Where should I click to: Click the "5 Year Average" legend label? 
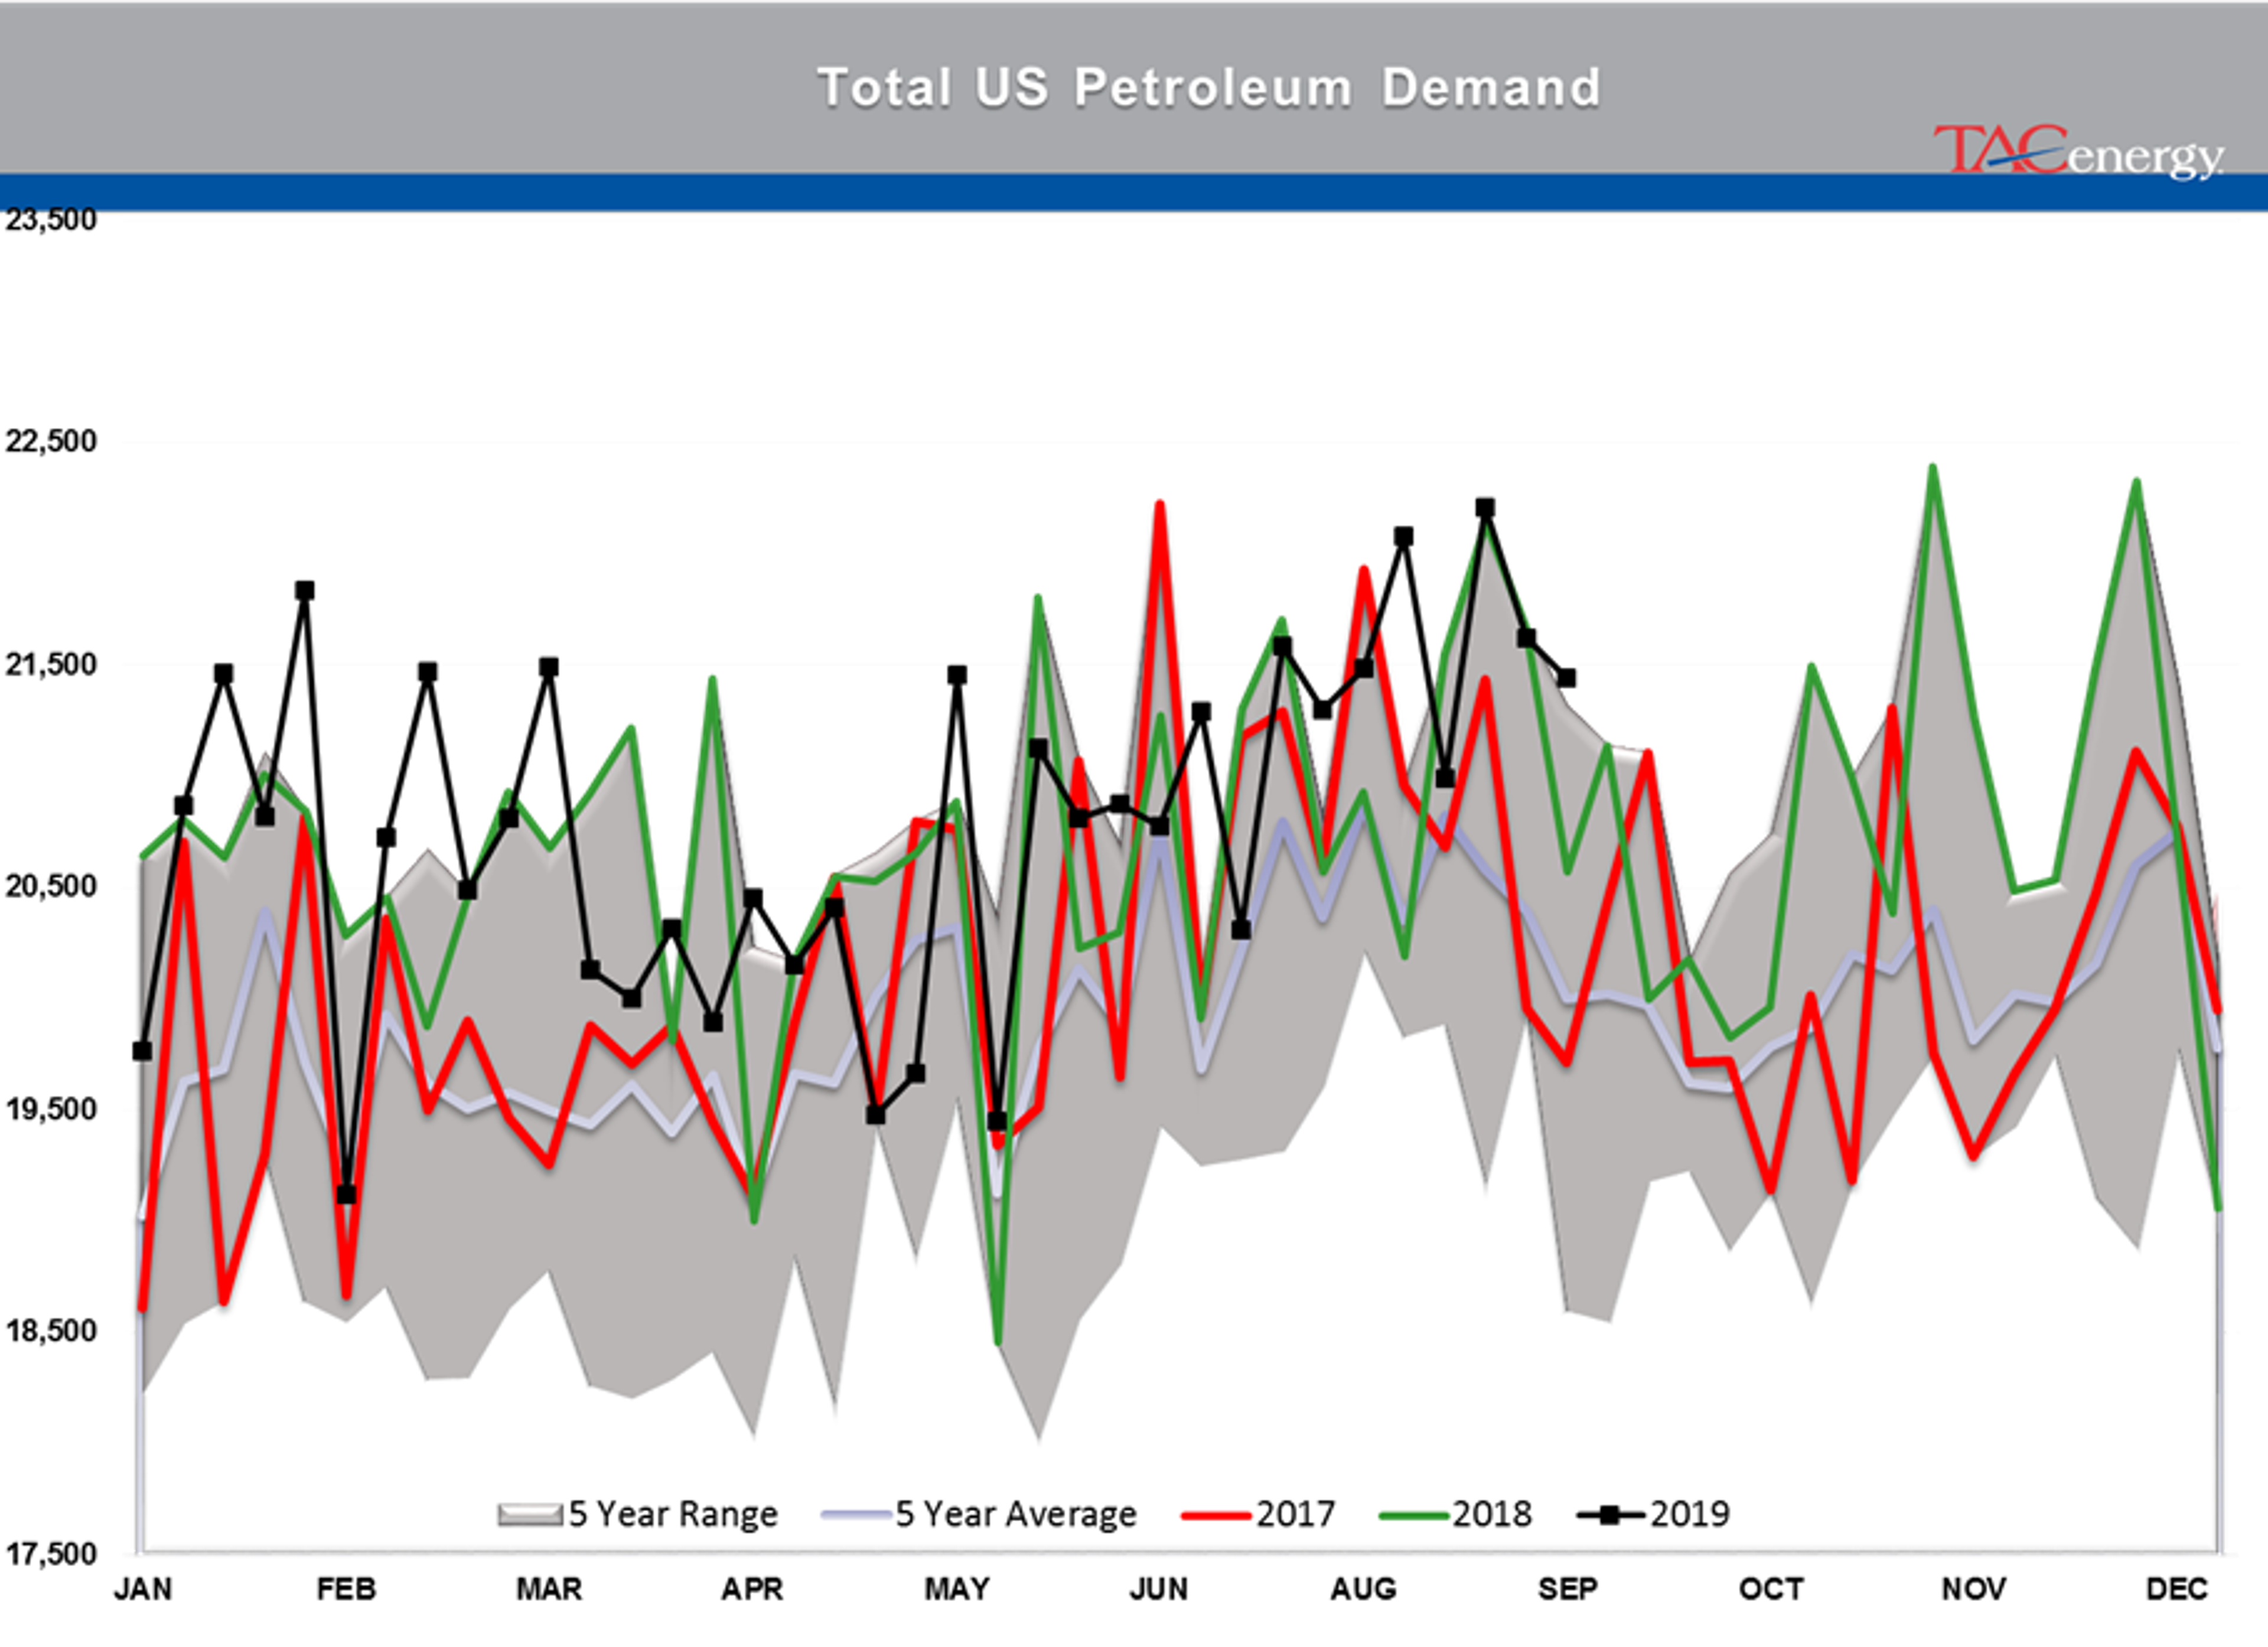tap(1016, 1514)
